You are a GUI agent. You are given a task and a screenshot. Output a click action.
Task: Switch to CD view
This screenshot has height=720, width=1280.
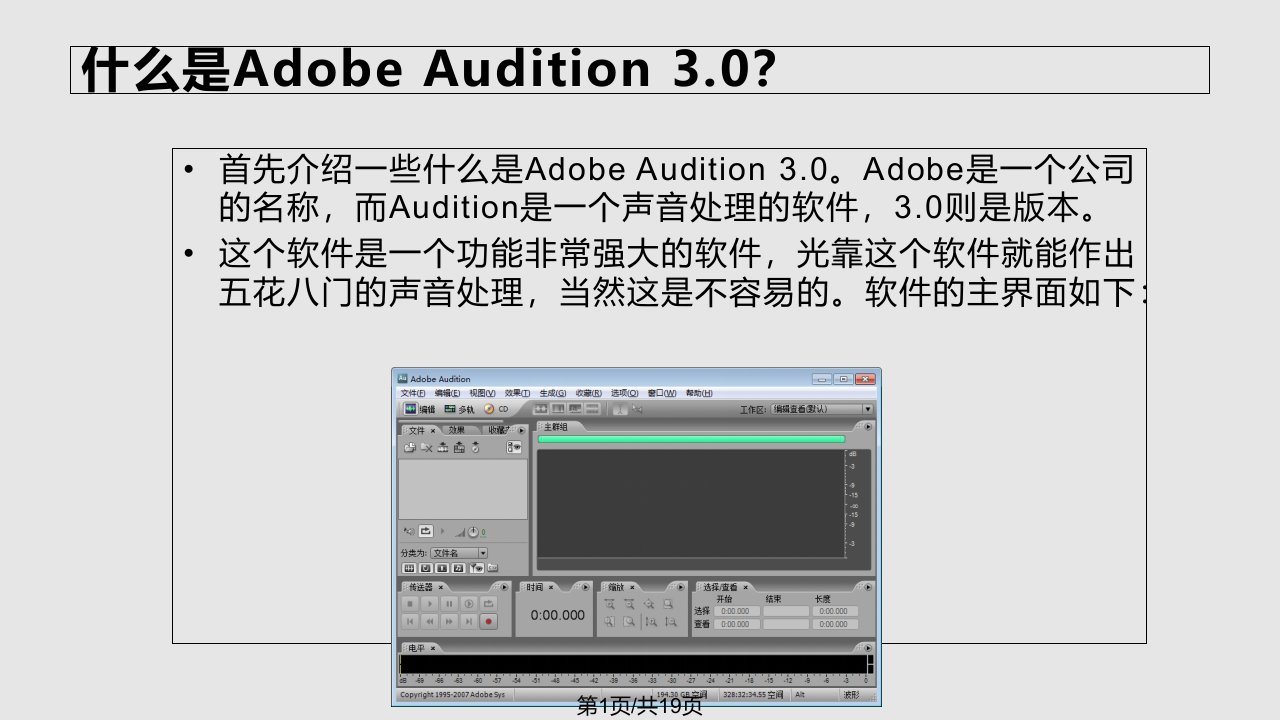pos(496,408)
